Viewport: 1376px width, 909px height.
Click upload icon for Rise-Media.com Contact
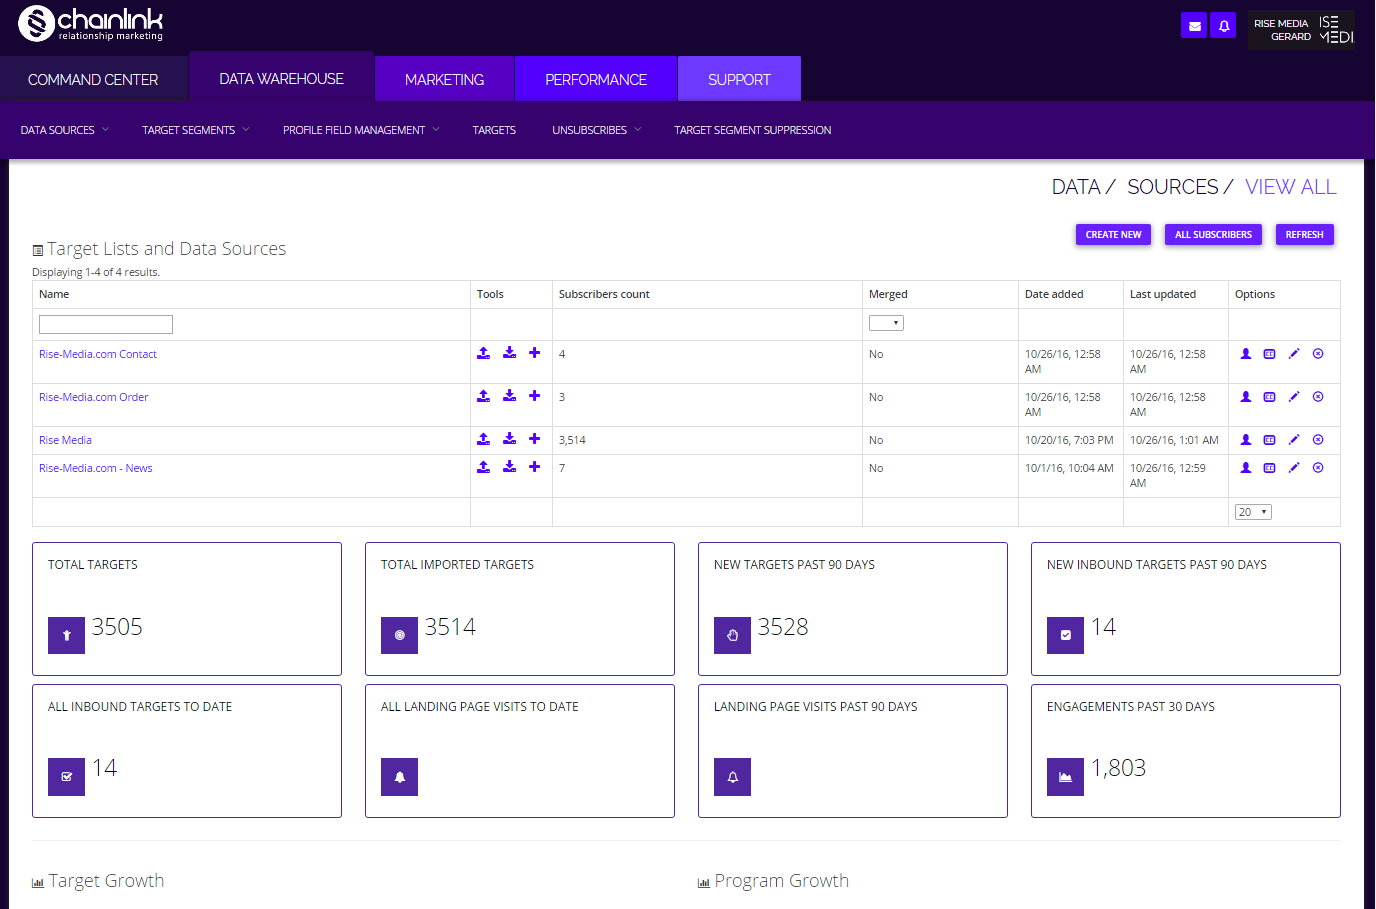tap(483, 353)
